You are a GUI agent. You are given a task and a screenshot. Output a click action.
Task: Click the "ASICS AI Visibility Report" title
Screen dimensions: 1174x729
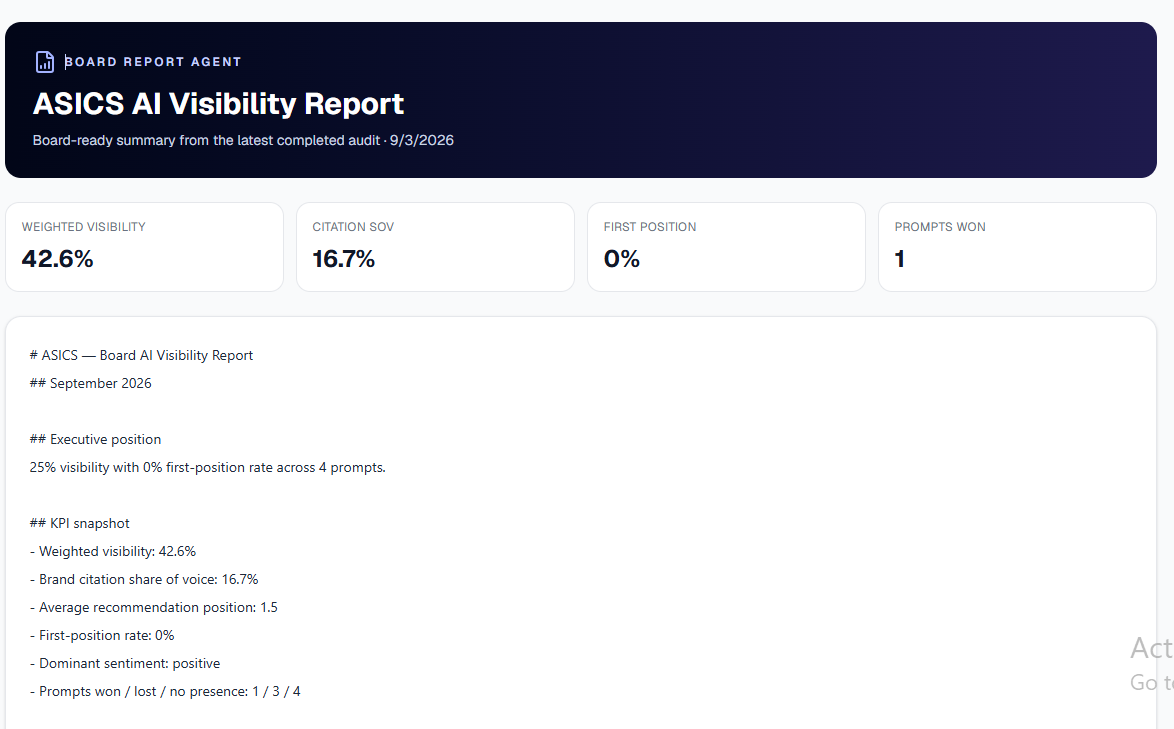(x=219, y=104)
